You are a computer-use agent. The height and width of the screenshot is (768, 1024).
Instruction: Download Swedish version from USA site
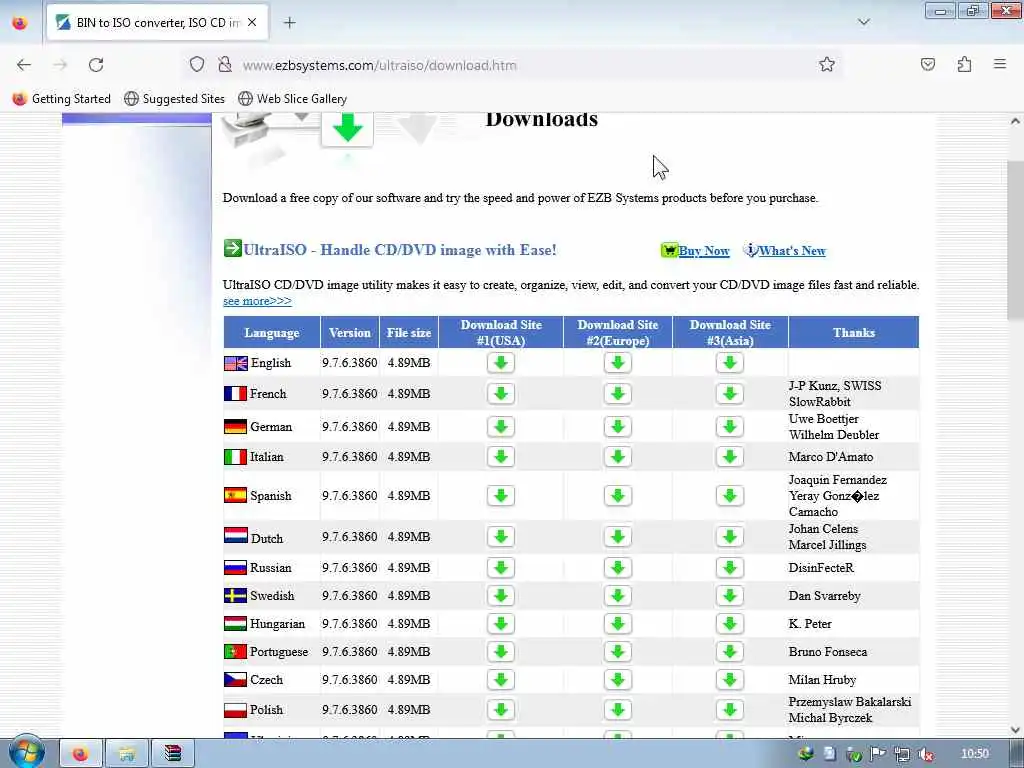coord(501,596)
